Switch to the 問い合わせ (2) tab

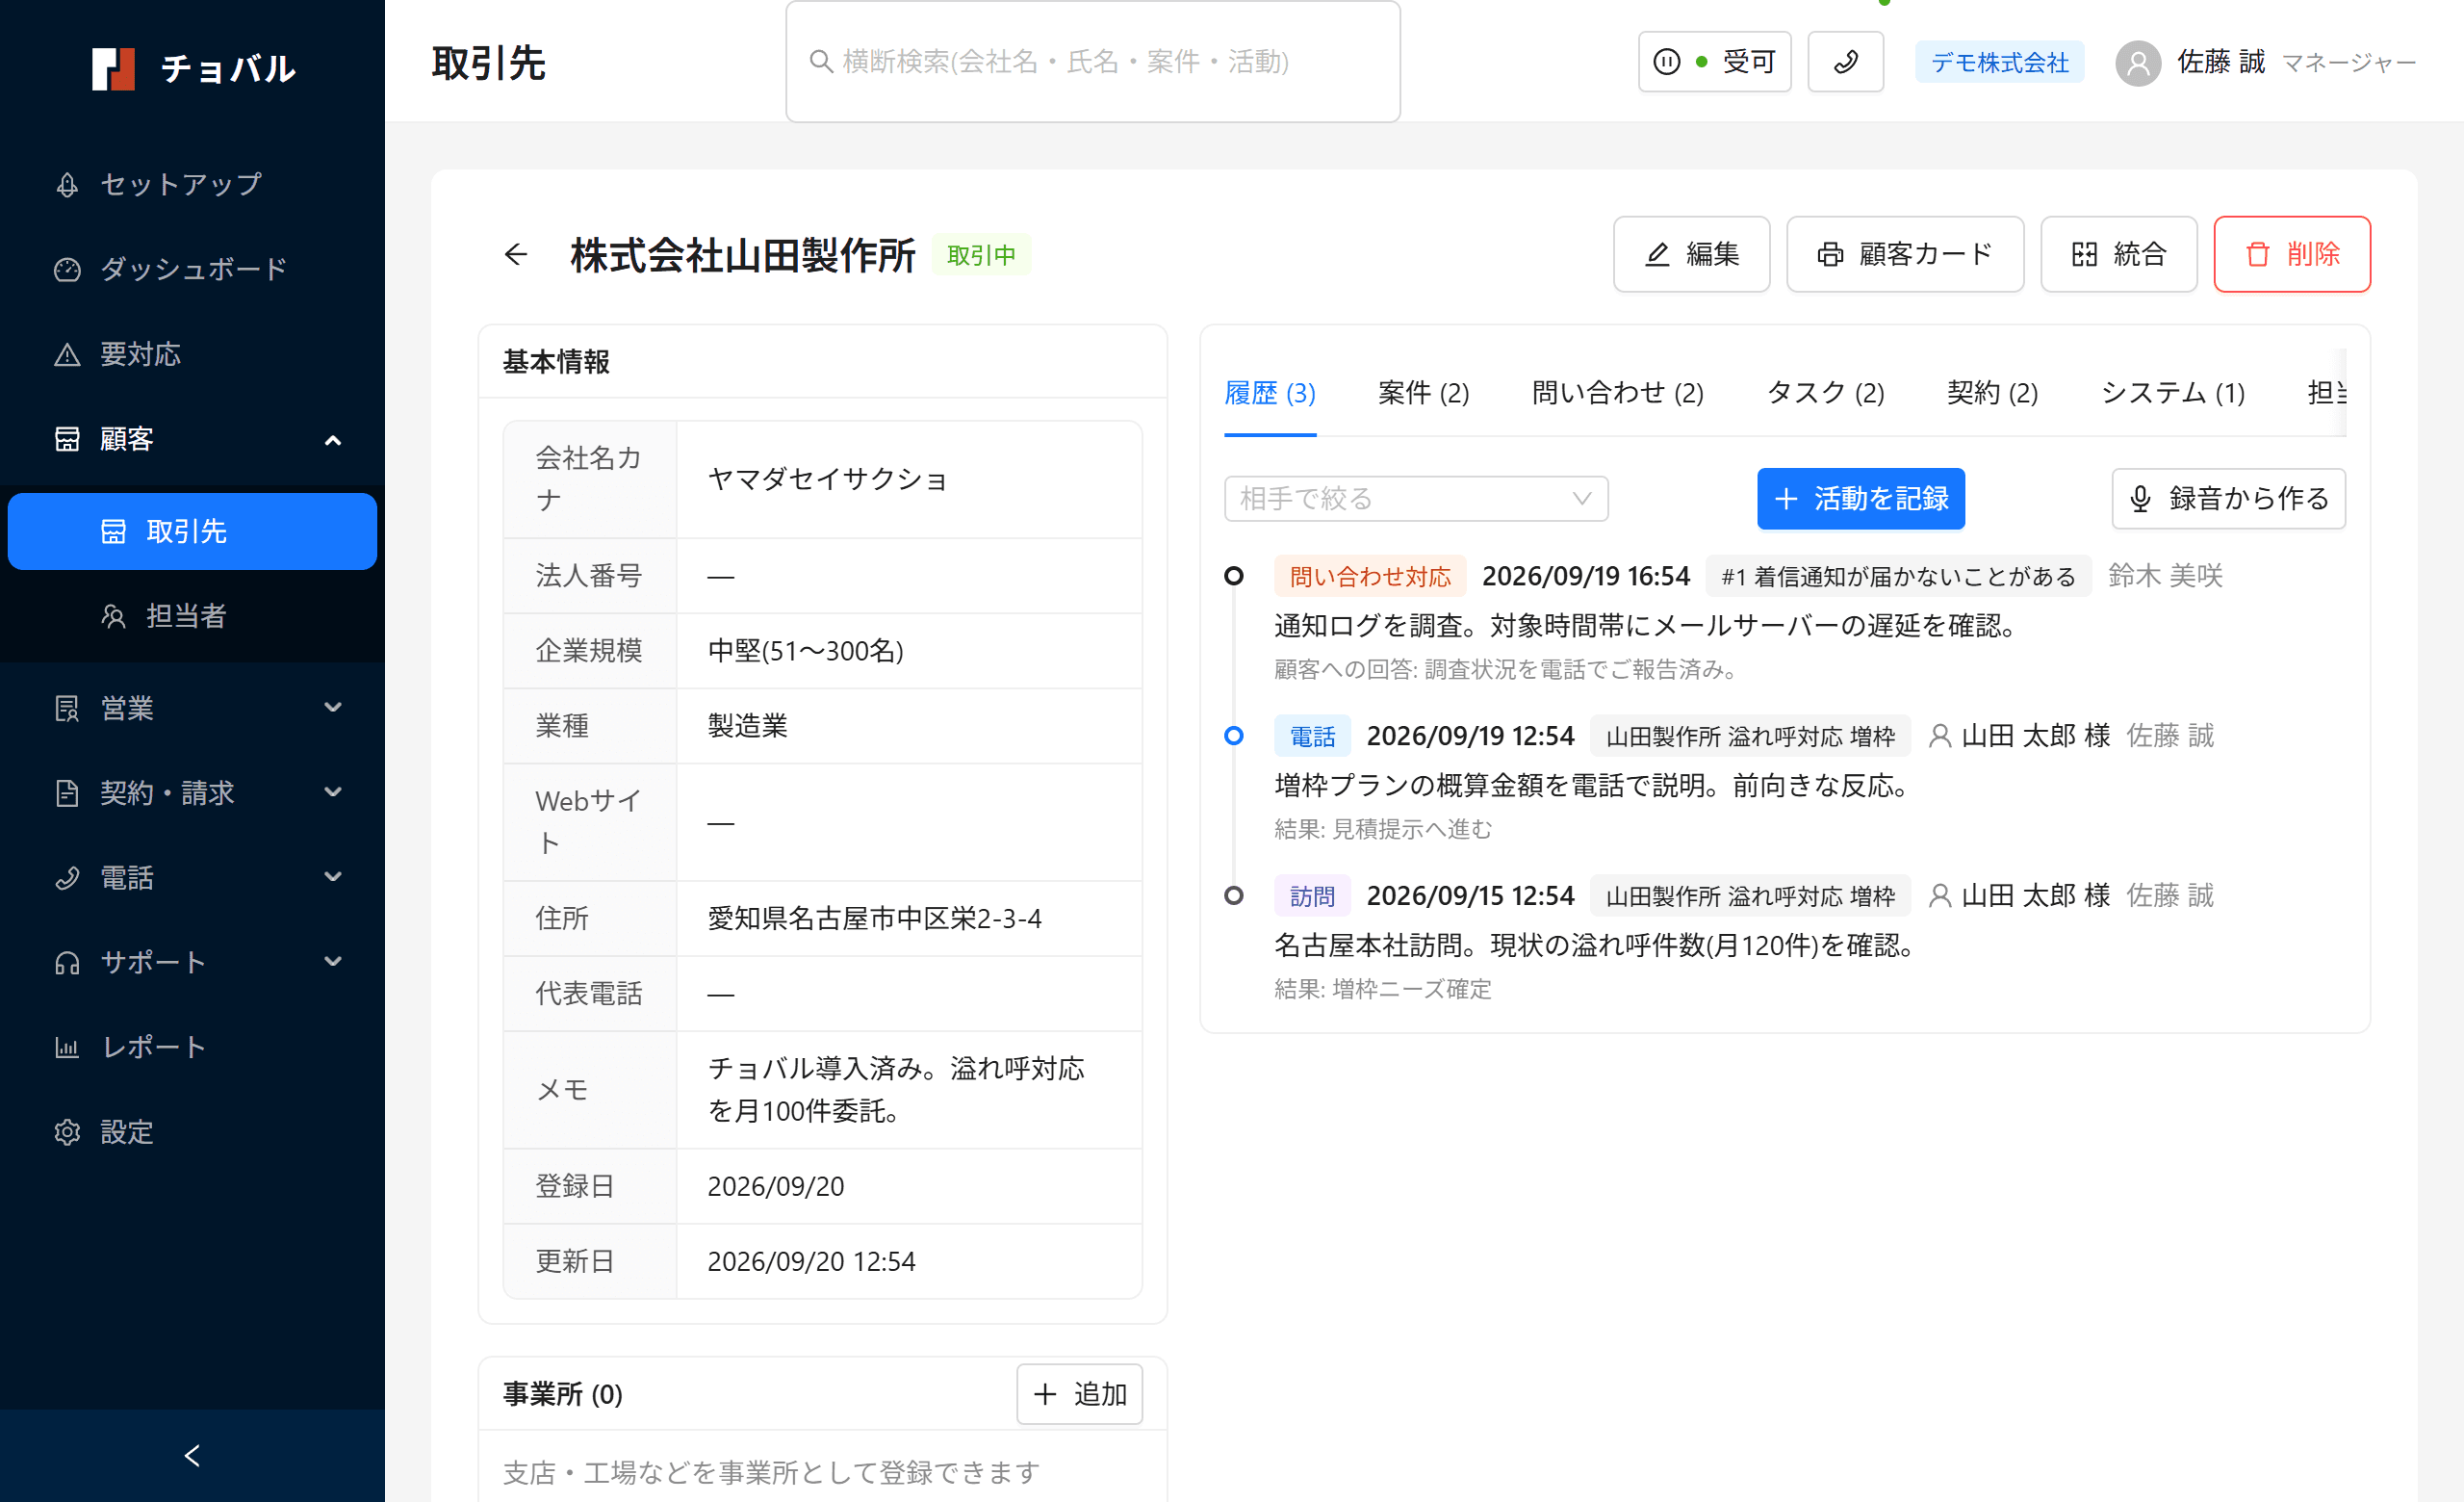click(1617, 393)
